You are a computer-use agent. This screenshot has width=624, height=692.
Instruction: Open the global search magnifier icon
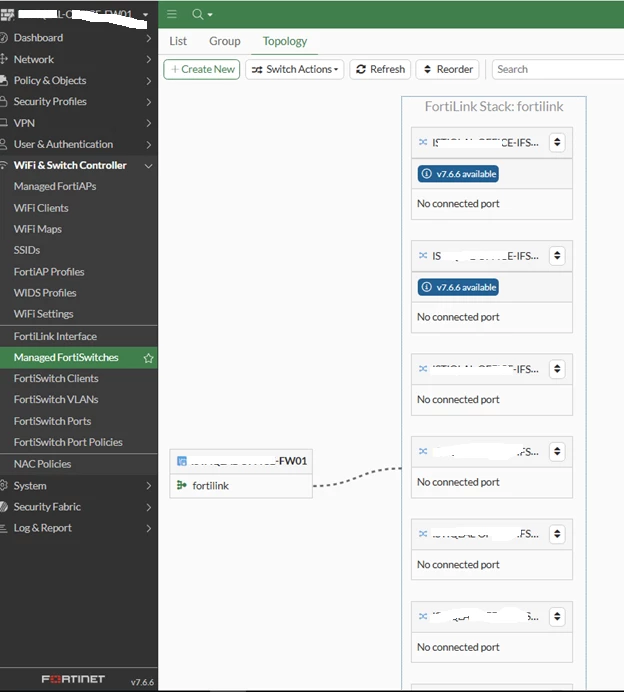click(197, 15)
